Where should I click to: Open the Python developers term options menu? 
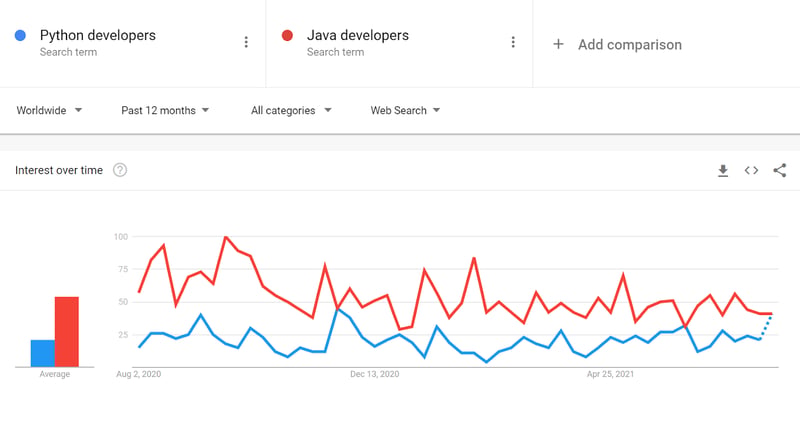(x=246, y=42)
